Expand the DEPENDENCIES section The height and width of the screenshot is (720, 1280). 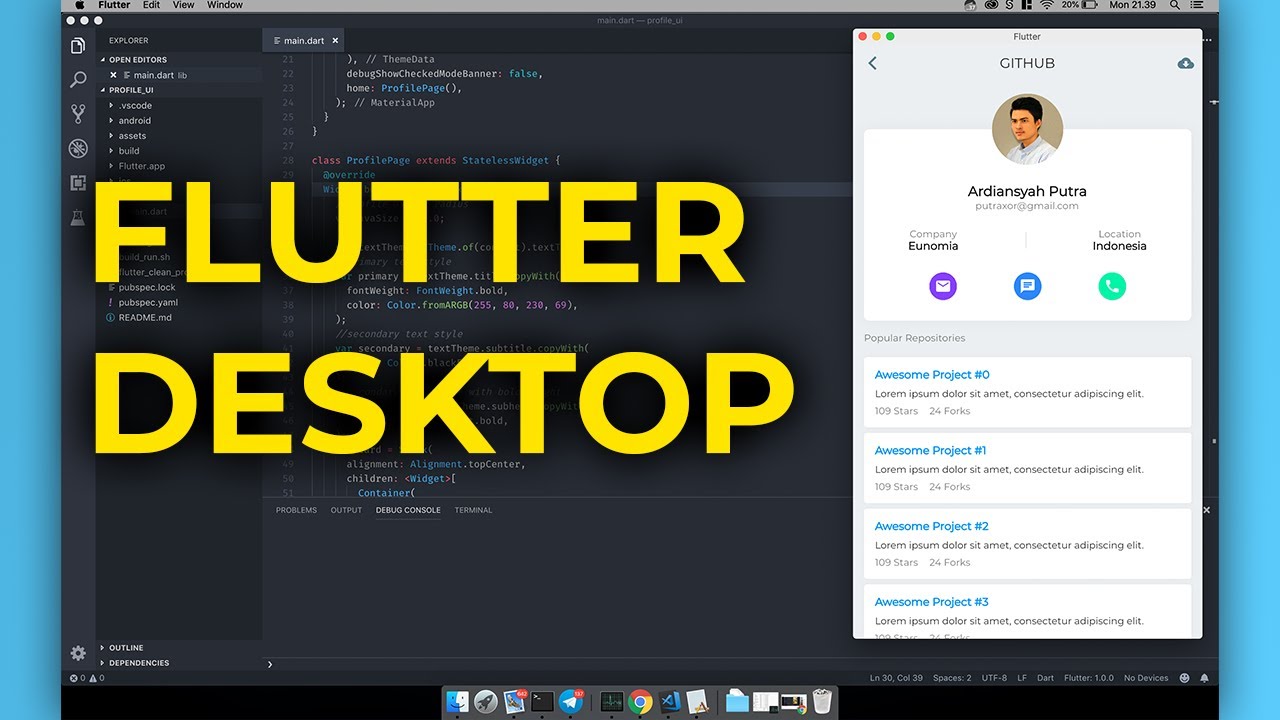pos(139,663)
